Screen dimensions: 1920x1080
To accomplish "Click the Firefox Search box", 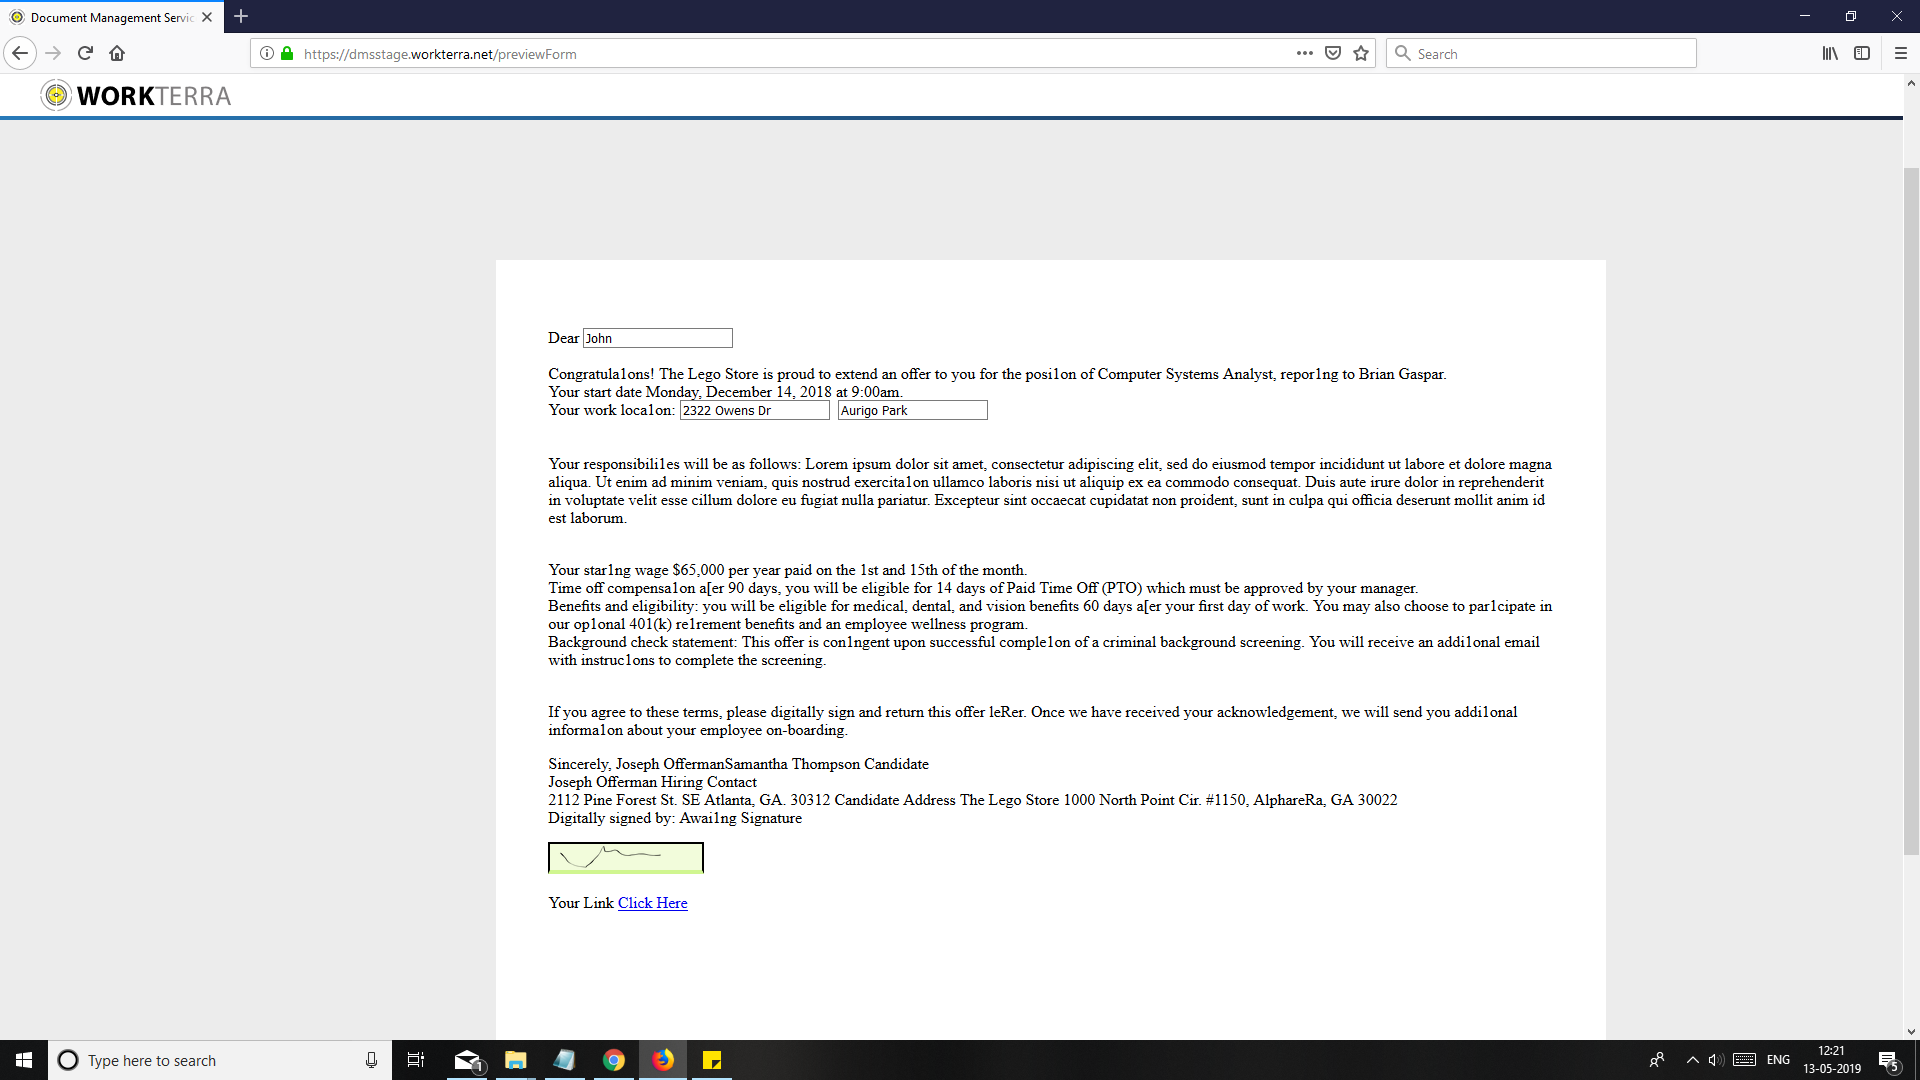I will (x=1541, y=53).
